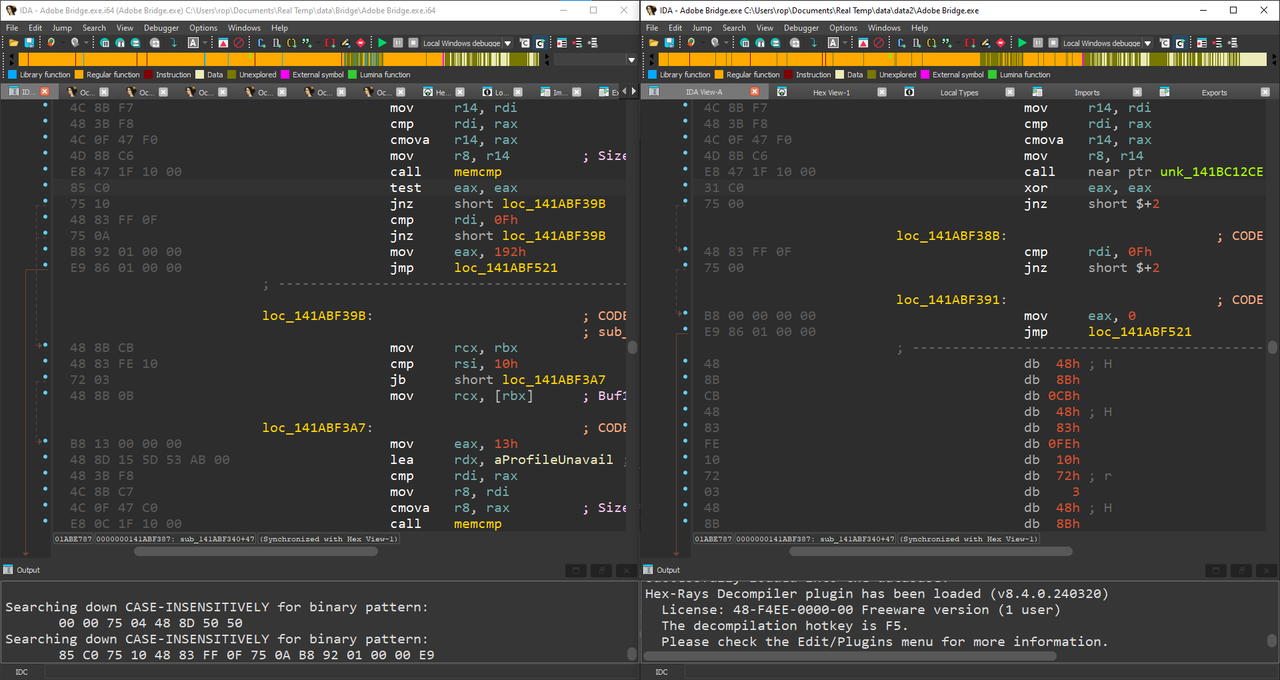Open debugger selection dropdown in right window
The height and width of the screenshot is (680, 1280).
coord(1148,43)
